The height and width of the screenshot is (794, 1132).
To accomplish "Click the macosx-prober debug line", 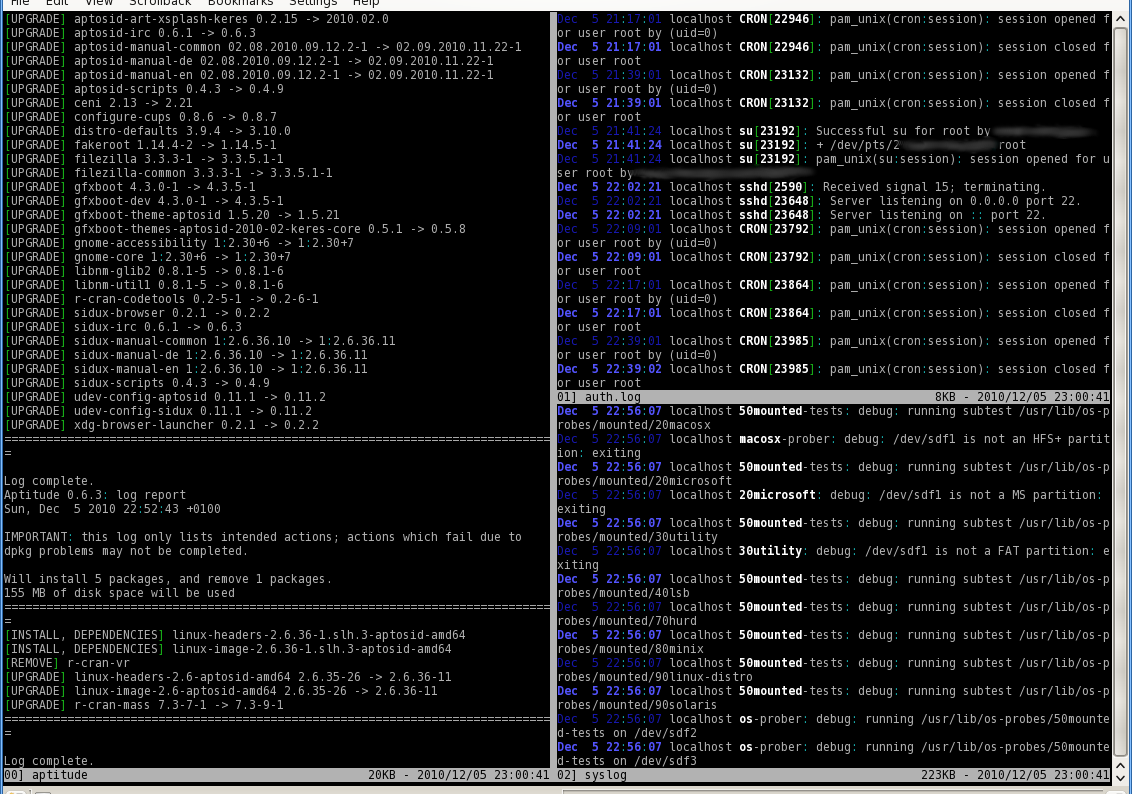I will point(832,439).
